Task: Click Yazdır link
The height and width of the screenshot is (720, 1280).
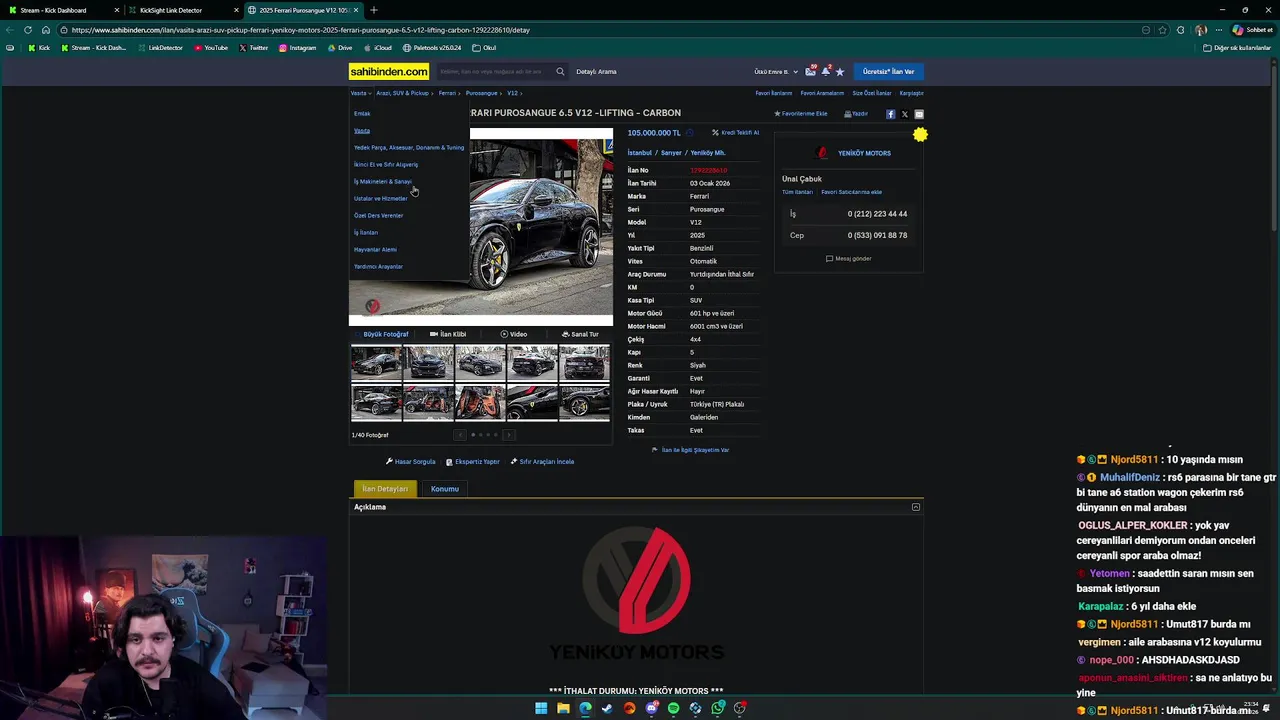Action: pos(856,114)
